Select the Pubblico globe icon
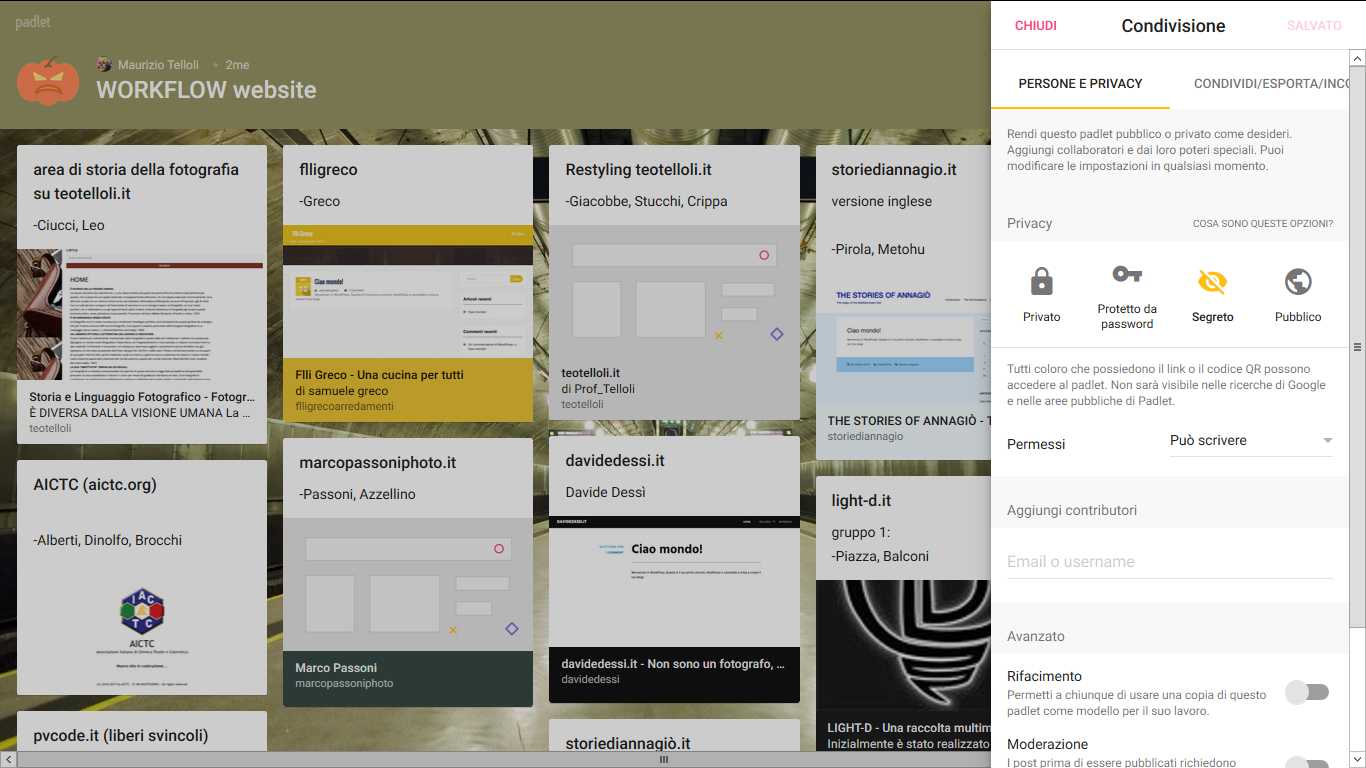The image size is (1366, 768). click(1298, 283)
